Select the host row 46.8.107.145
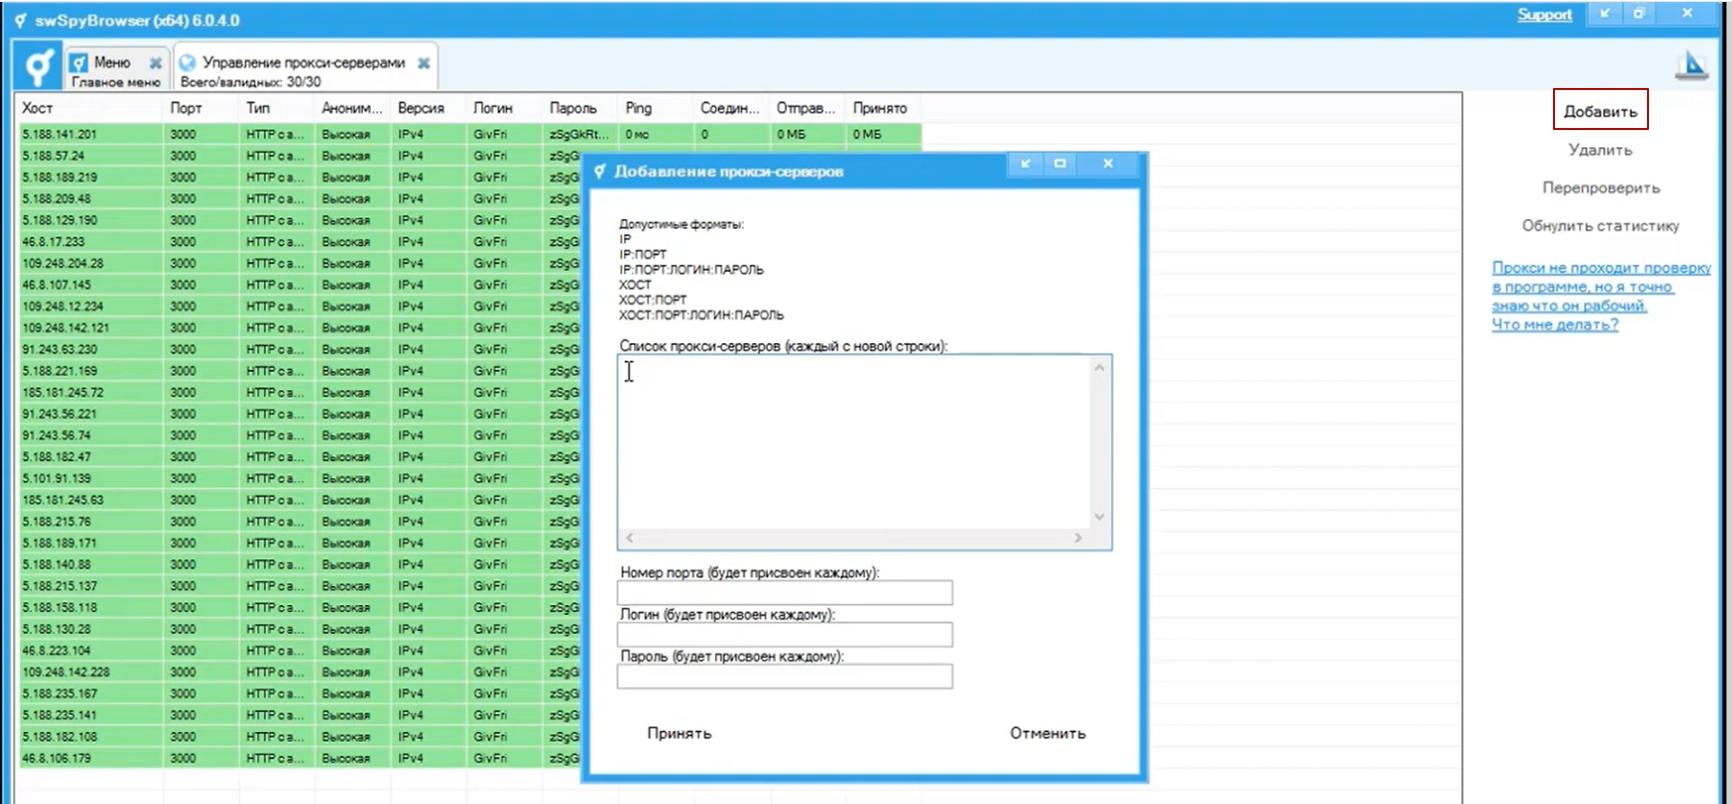Image resolution: width=1732 pixels, height=804 pixels. click(x=300, y=285)
